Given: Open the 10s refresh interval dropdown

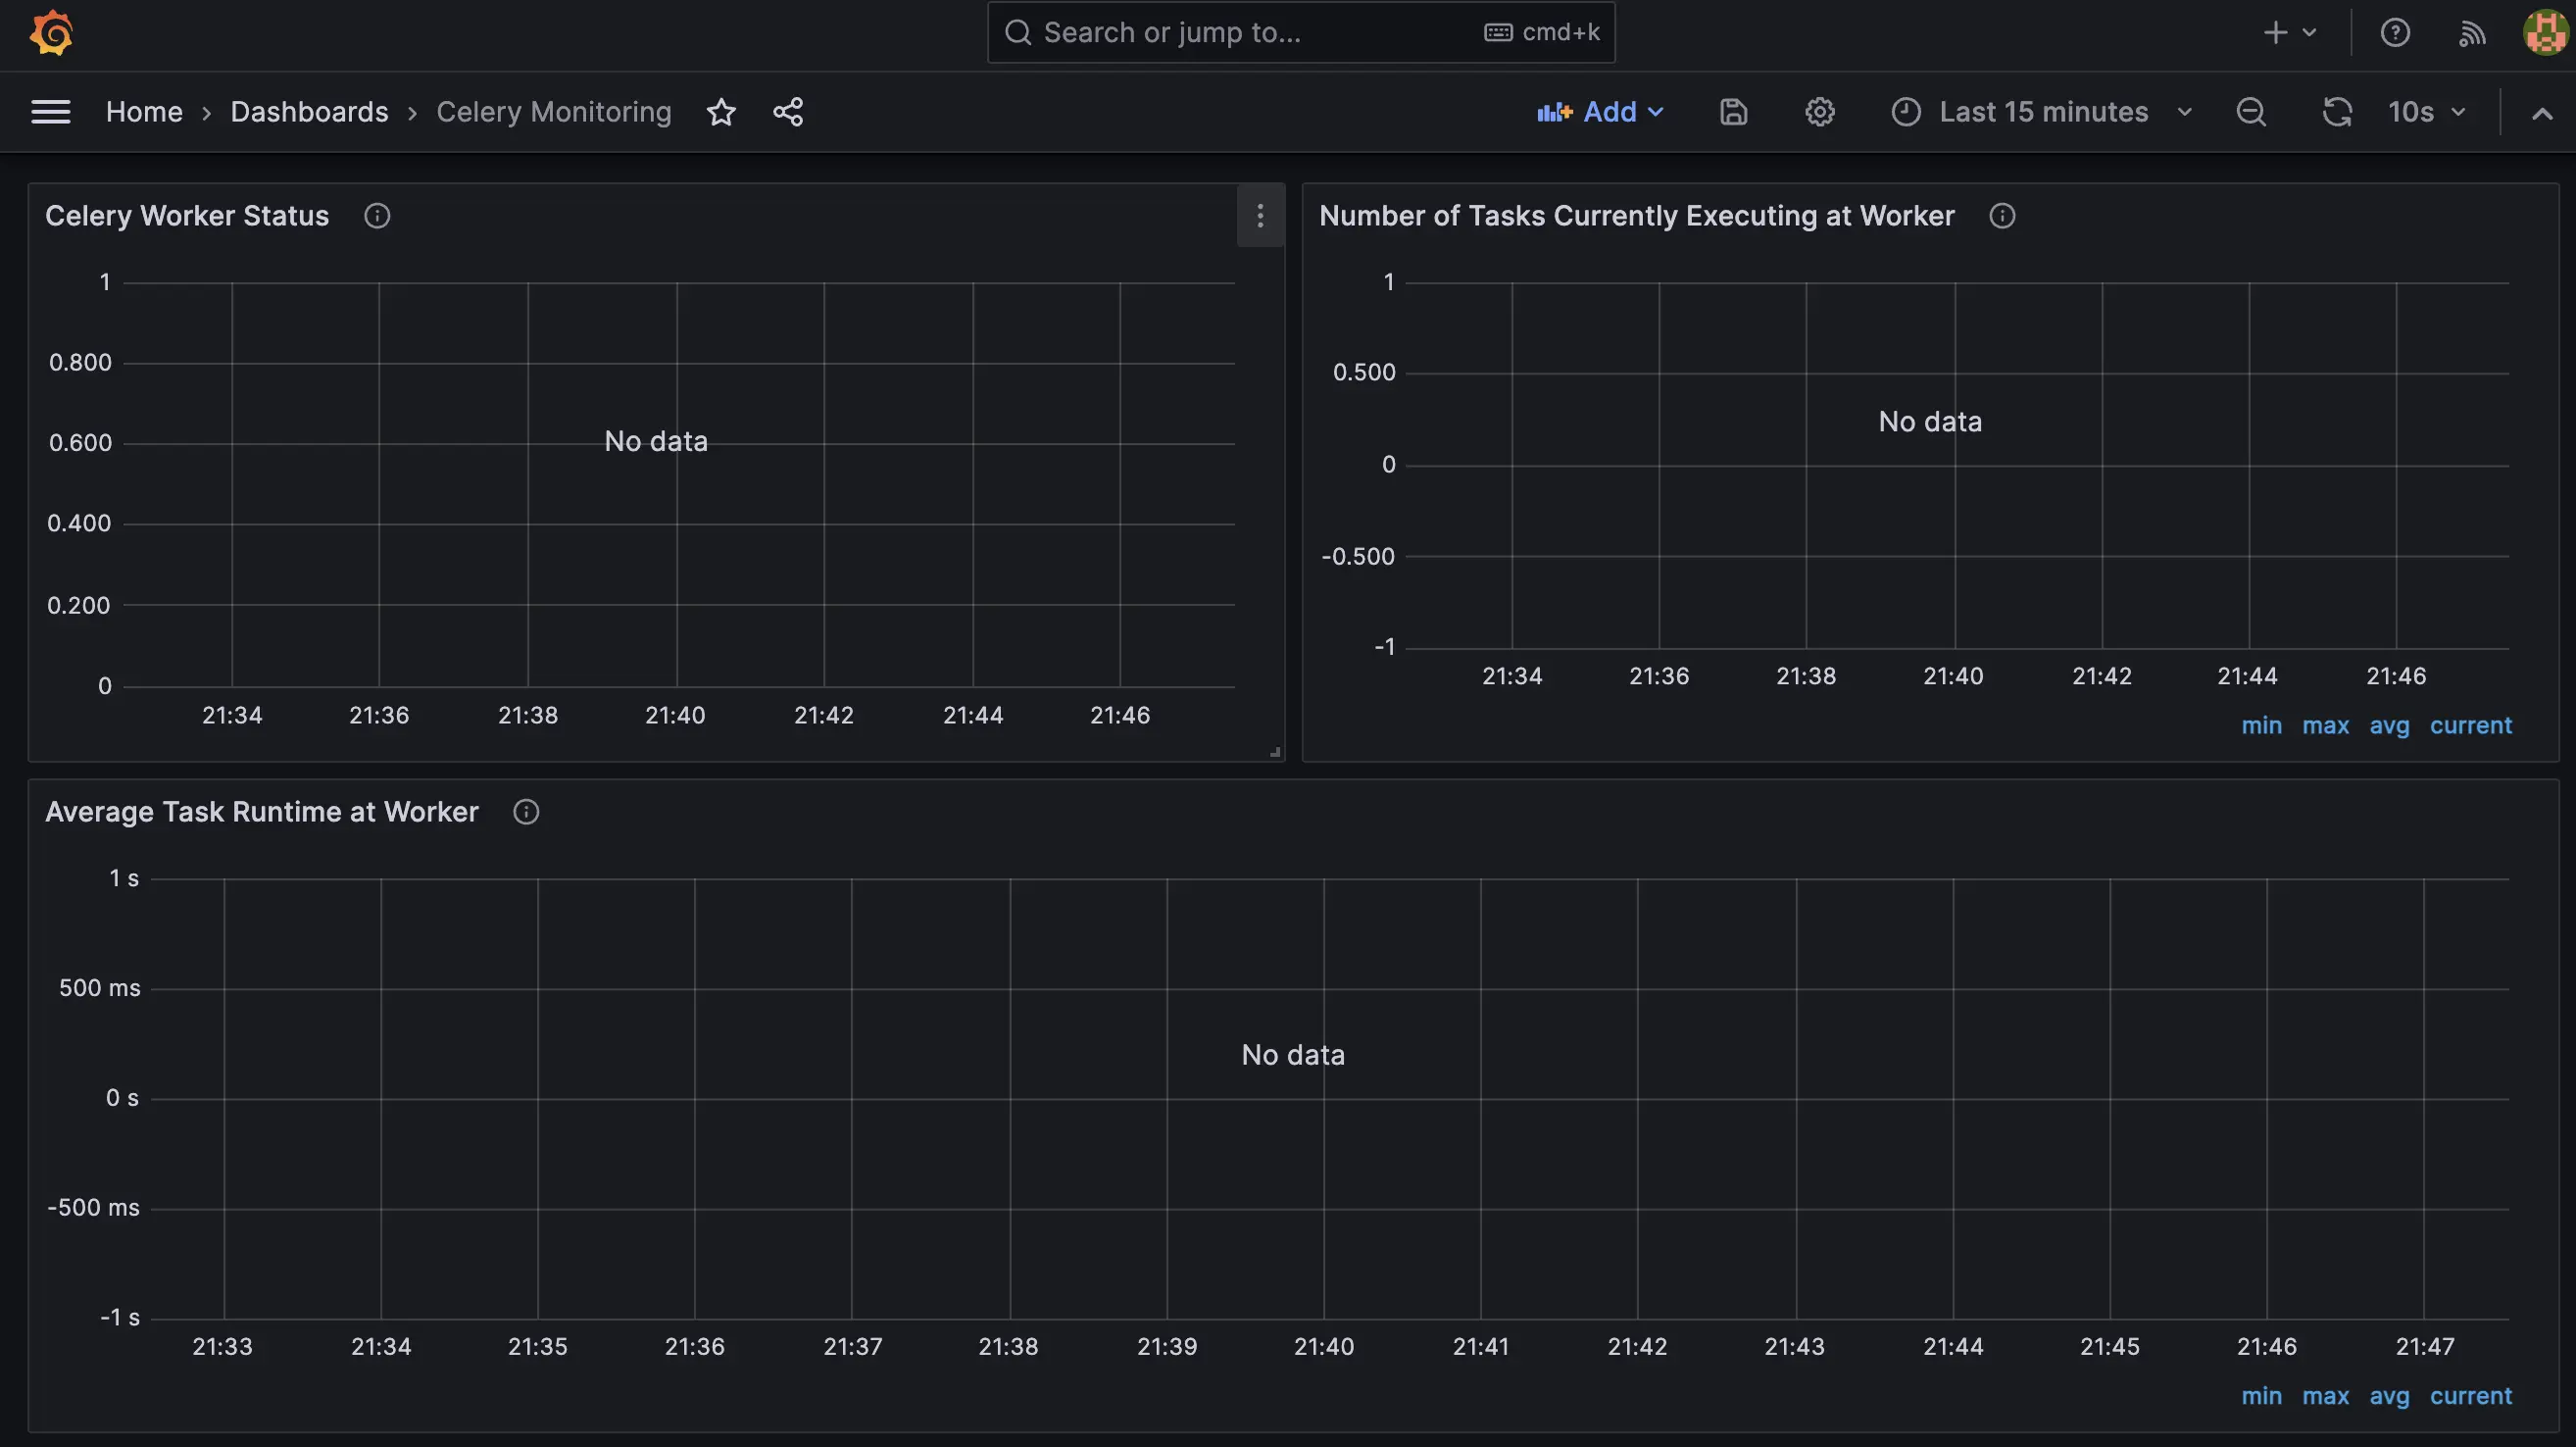Looking at the screenshot, I should point(2427,112).
